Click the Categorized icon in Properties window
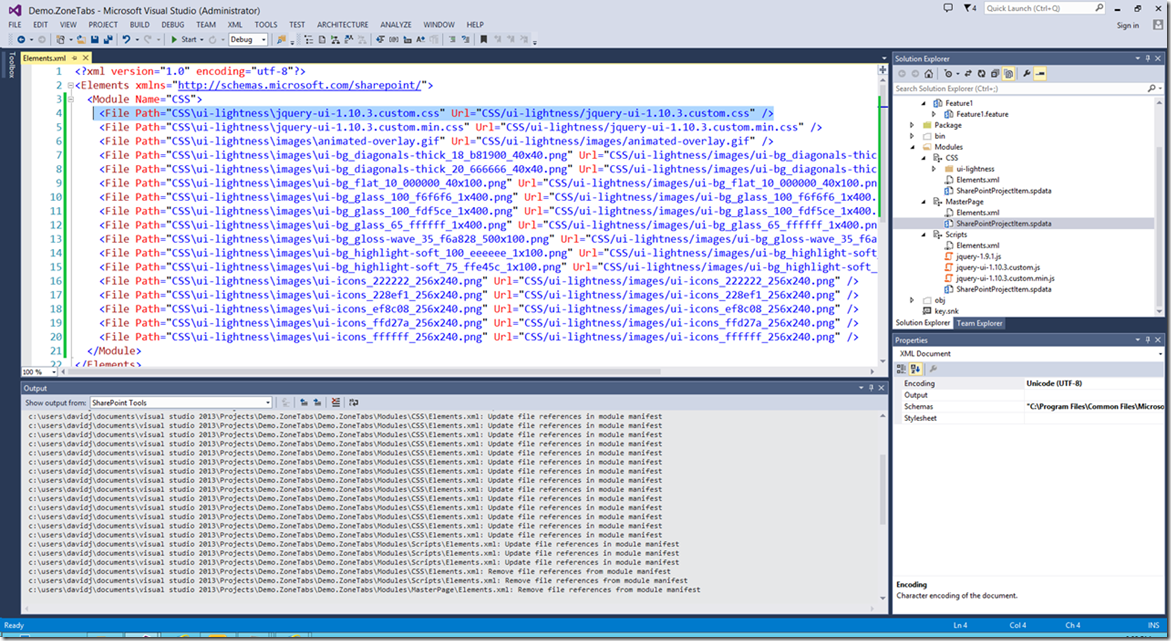 [901, 369]
